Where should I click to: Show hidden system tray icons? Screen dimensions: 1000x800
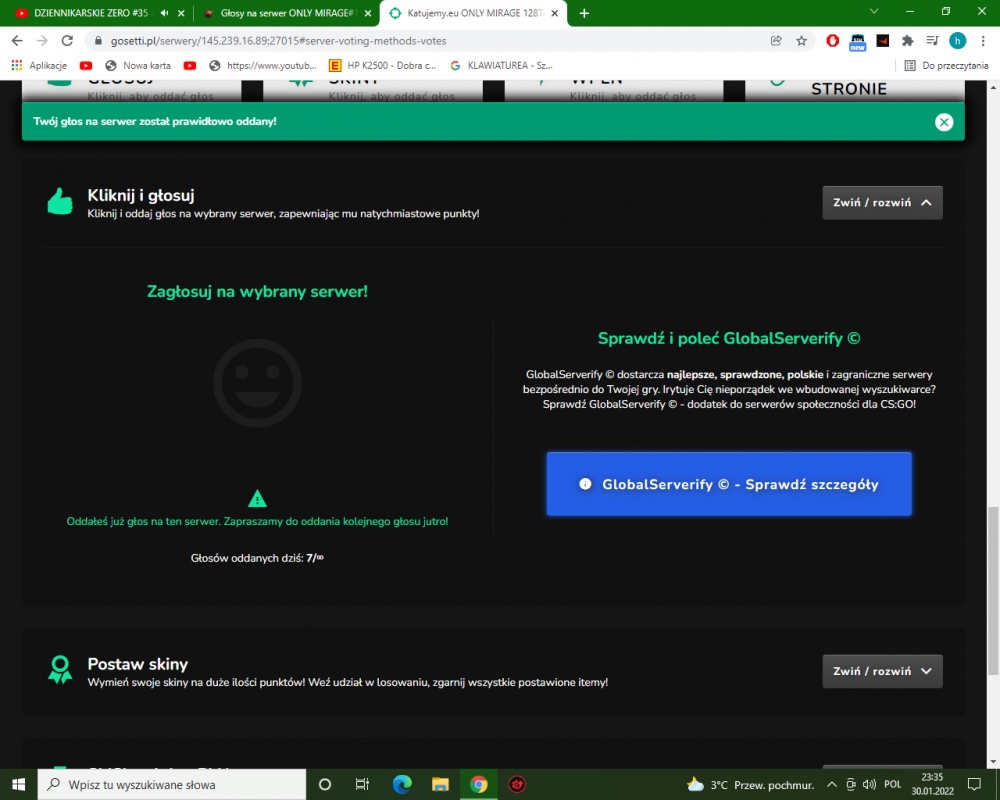[x=832, y=785]
